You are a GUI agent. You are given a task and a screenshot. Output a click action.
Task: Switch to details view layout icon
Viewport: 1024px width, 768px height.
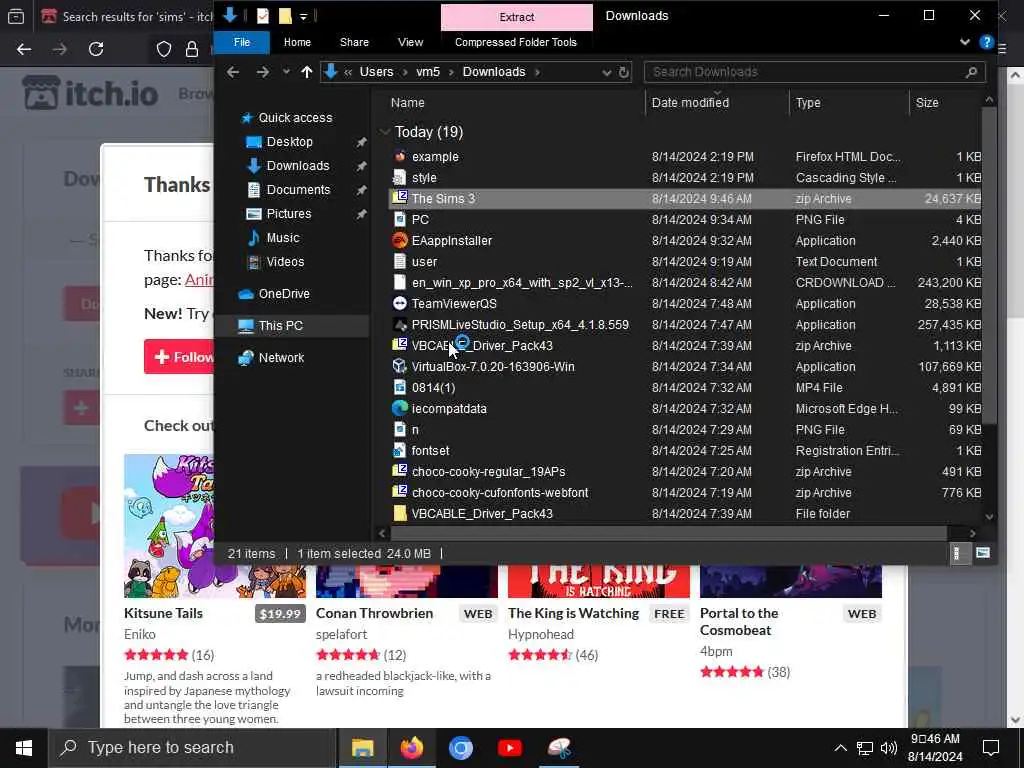957,553
